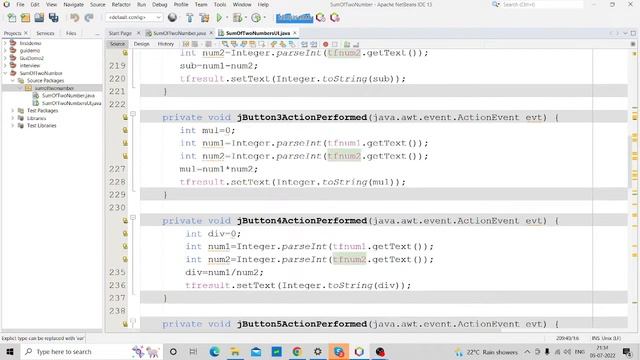Open the Navigate menu
The image size is (640, 360).
pyautogui.click(x=73, y=4)
